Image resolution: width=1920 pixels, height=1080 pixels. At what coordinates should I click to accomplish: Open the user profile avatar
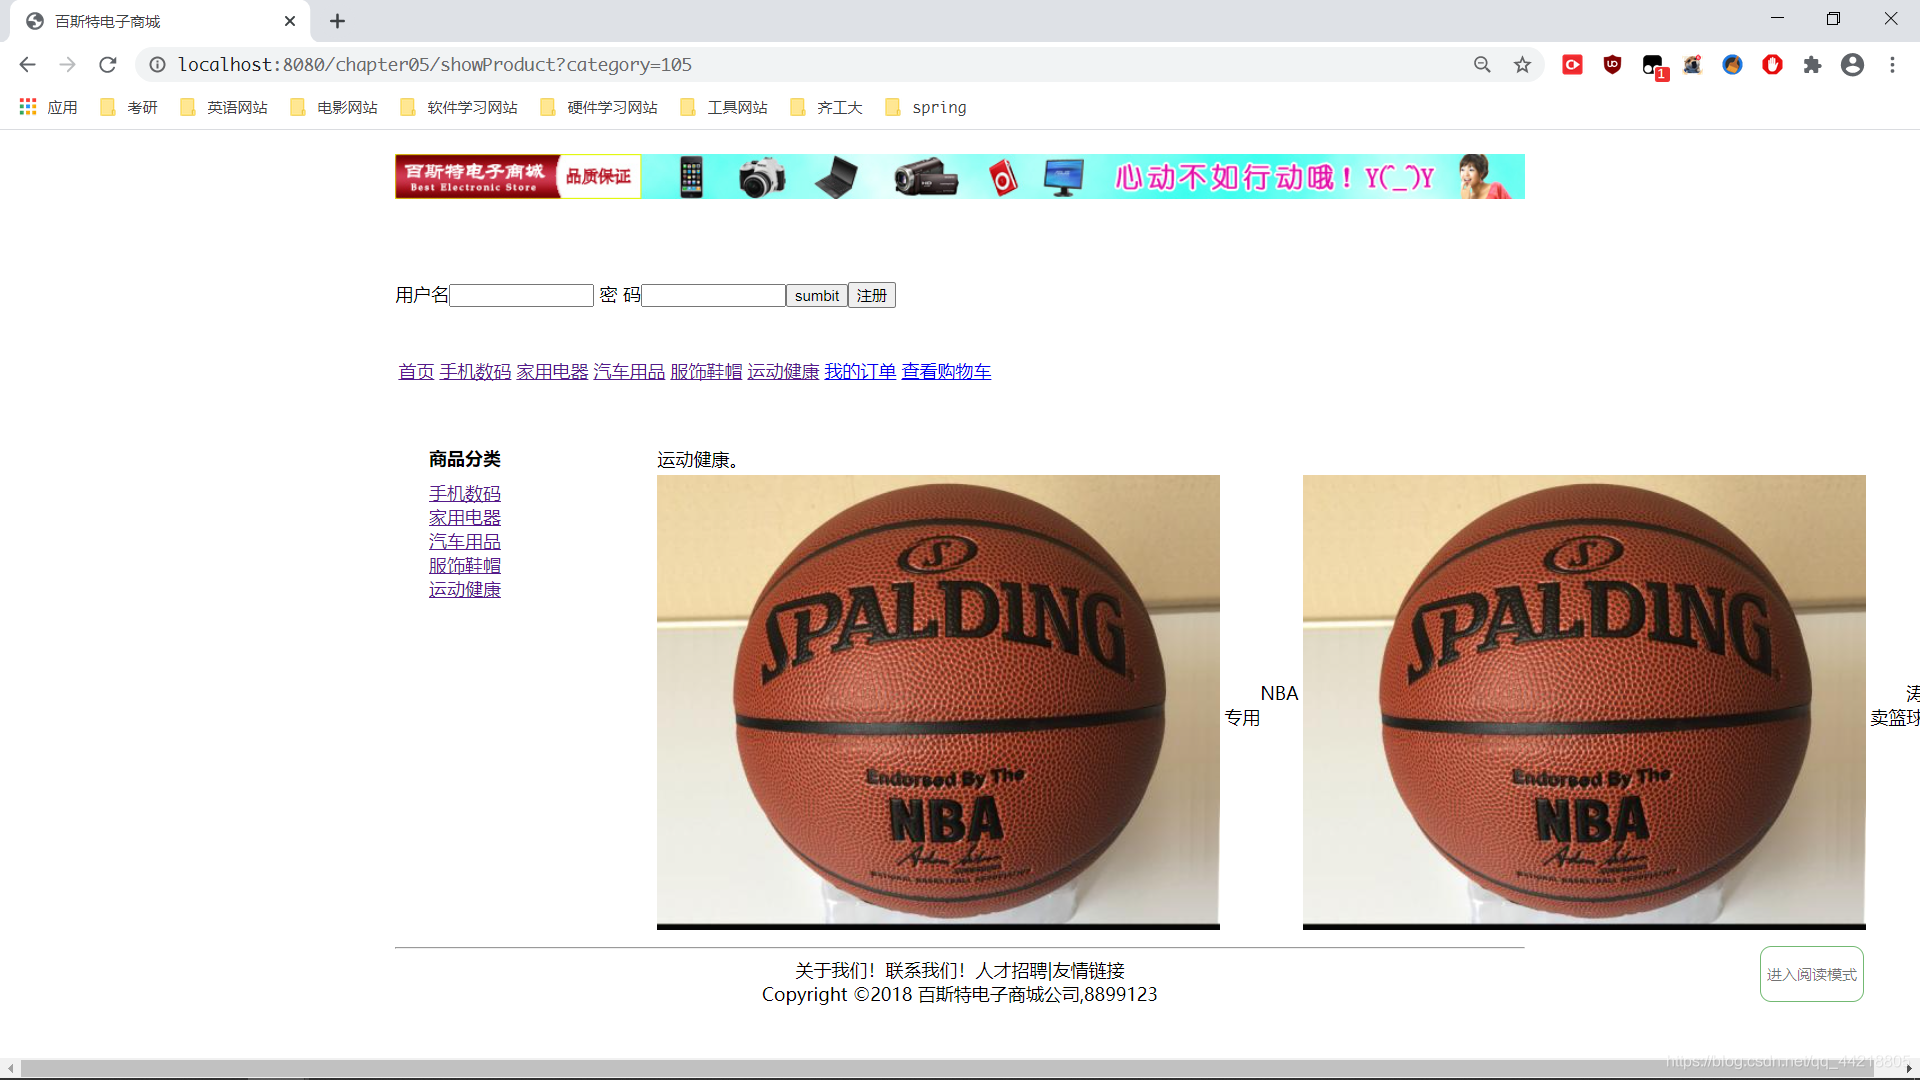point(1852,65)
